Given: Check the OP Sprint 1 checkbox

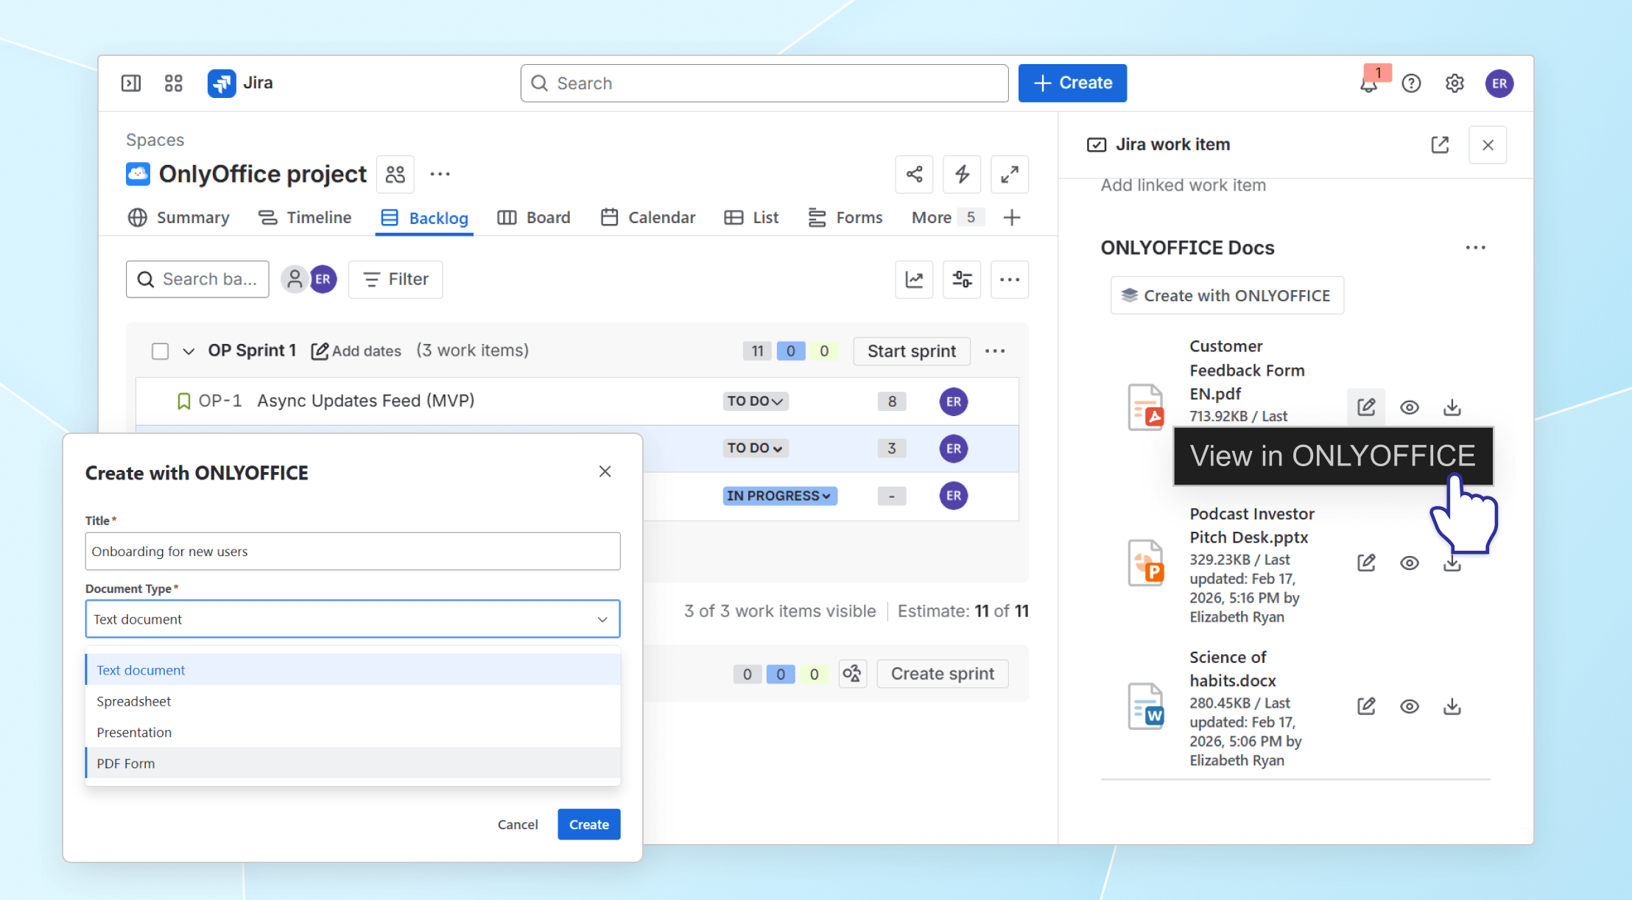Looking at the screenshot, I should pos(160,351).
